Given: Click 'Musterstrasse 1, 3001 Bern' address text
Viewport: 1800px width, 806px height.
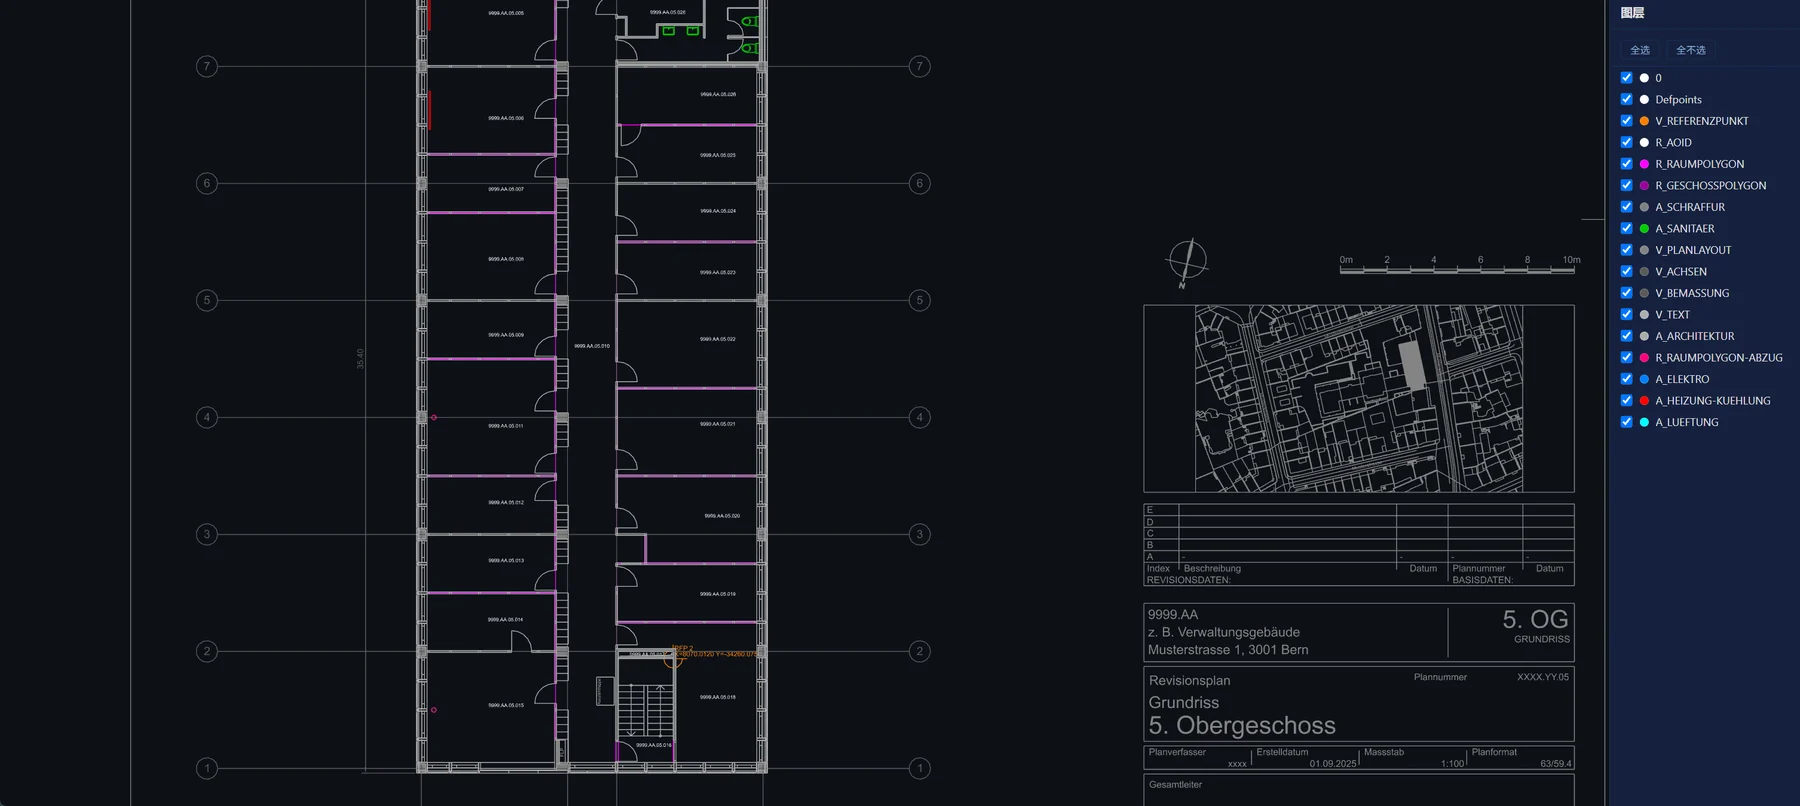Looking at the screenshot, I should tap(1228, 650).
